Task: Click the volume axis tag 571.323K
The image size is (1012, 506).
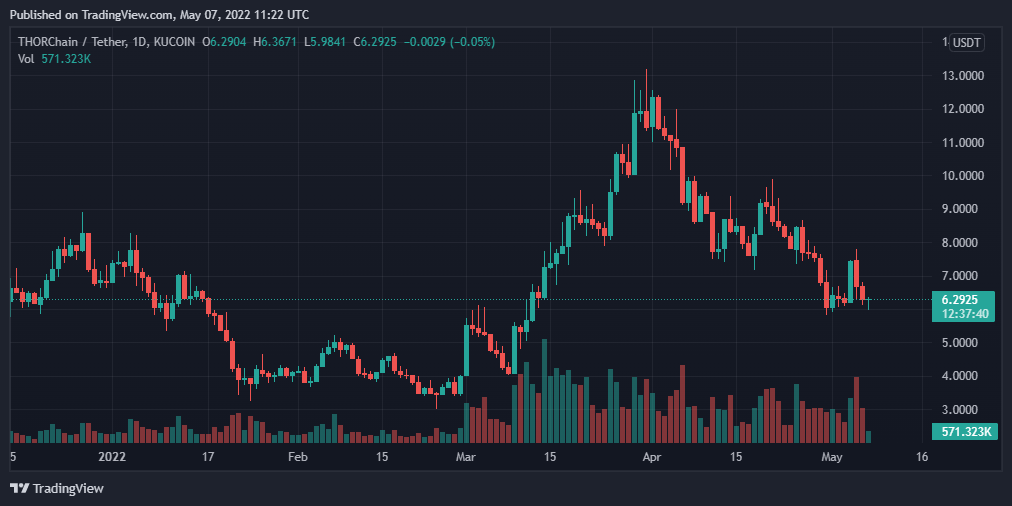Action: click(964, 431)
